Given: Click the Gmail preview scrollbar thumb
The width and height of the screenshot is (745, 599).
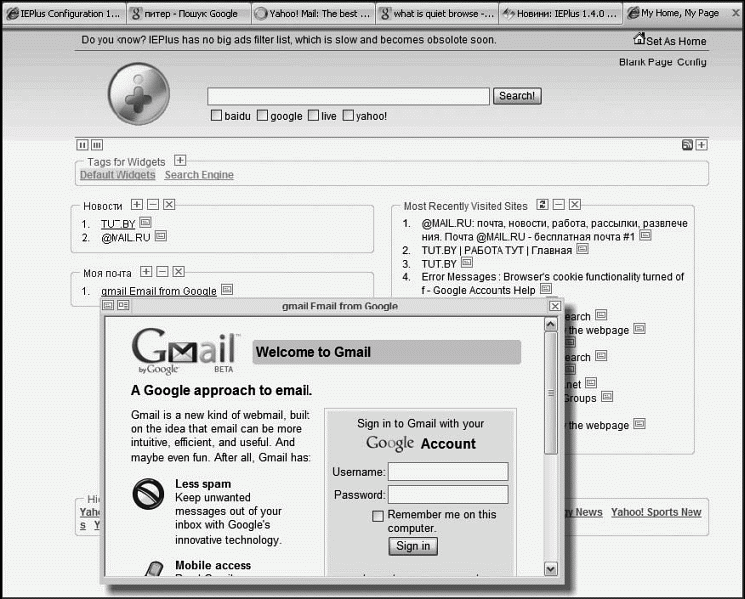Looking at the screenshot, I should [551, 393].
